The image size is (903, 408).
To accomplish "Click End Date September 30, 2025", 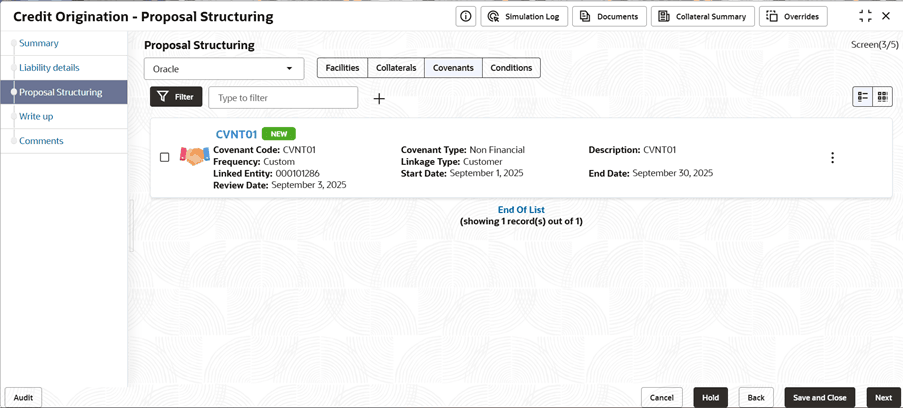I will click(x=673, y=173).
